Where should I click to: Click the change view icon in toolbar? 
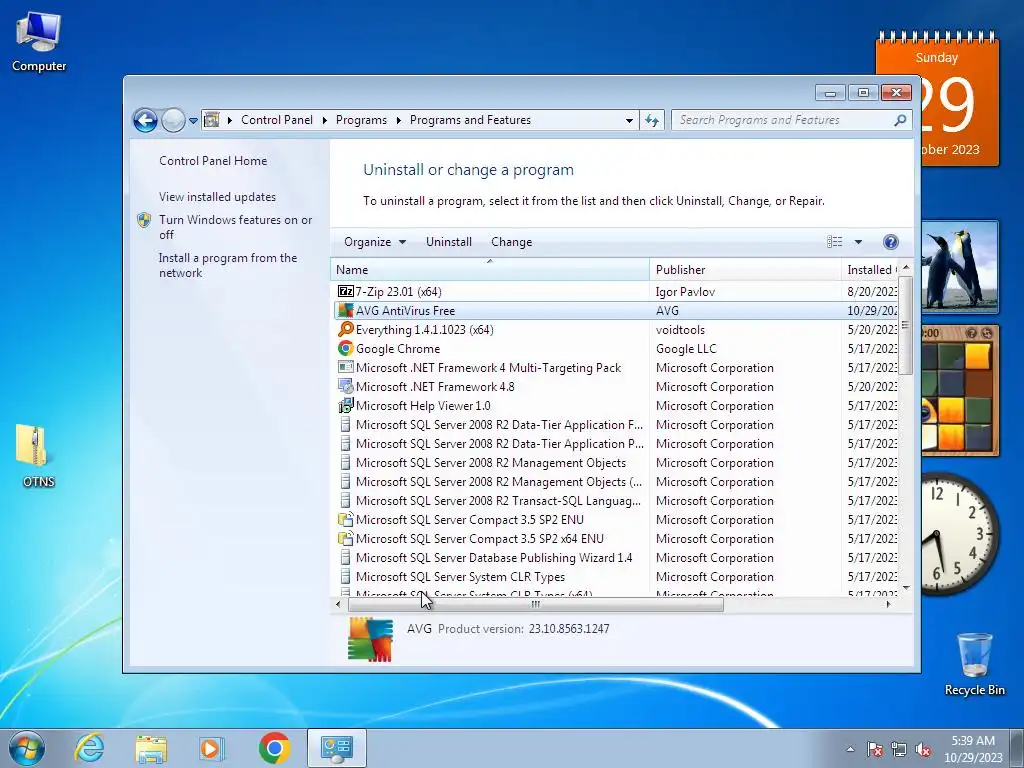tap(835, 242)
